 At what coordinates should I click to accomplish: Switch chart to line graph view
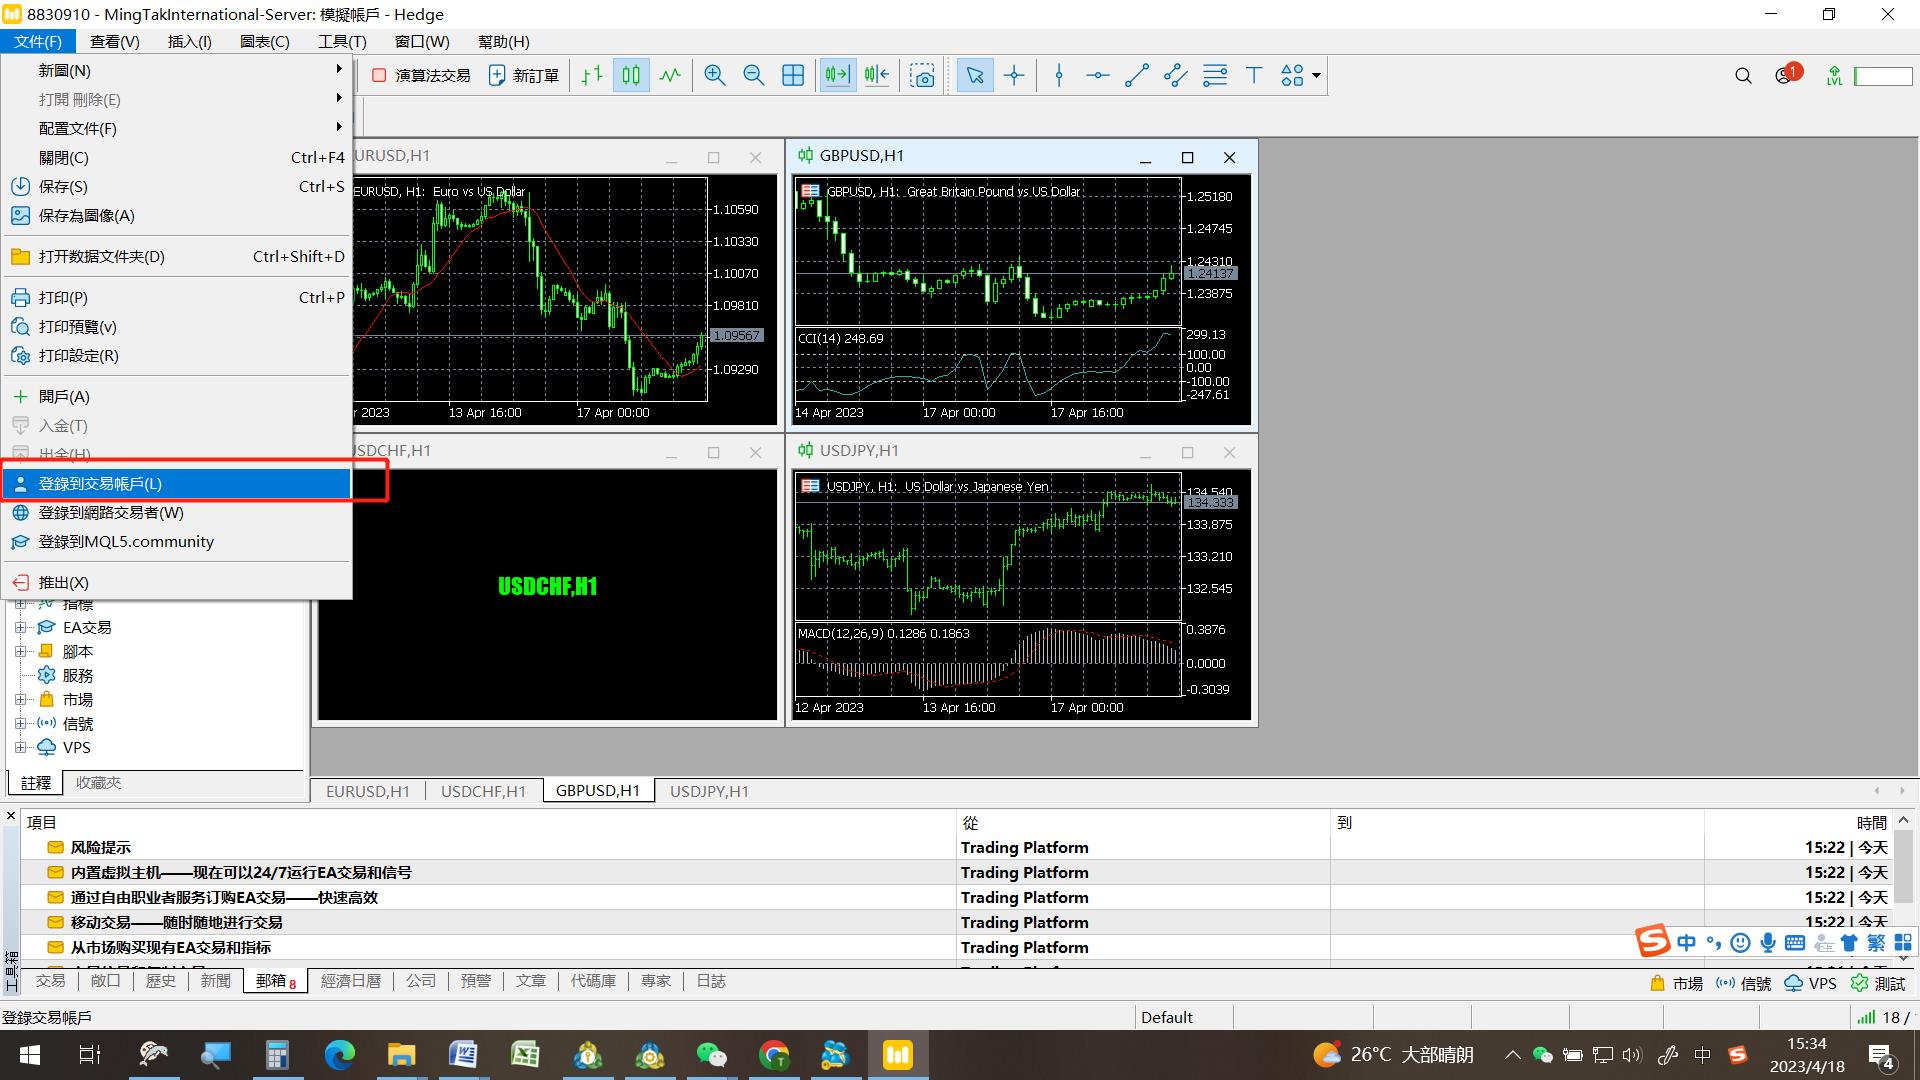pyautogui.click(x=670, y=76)
